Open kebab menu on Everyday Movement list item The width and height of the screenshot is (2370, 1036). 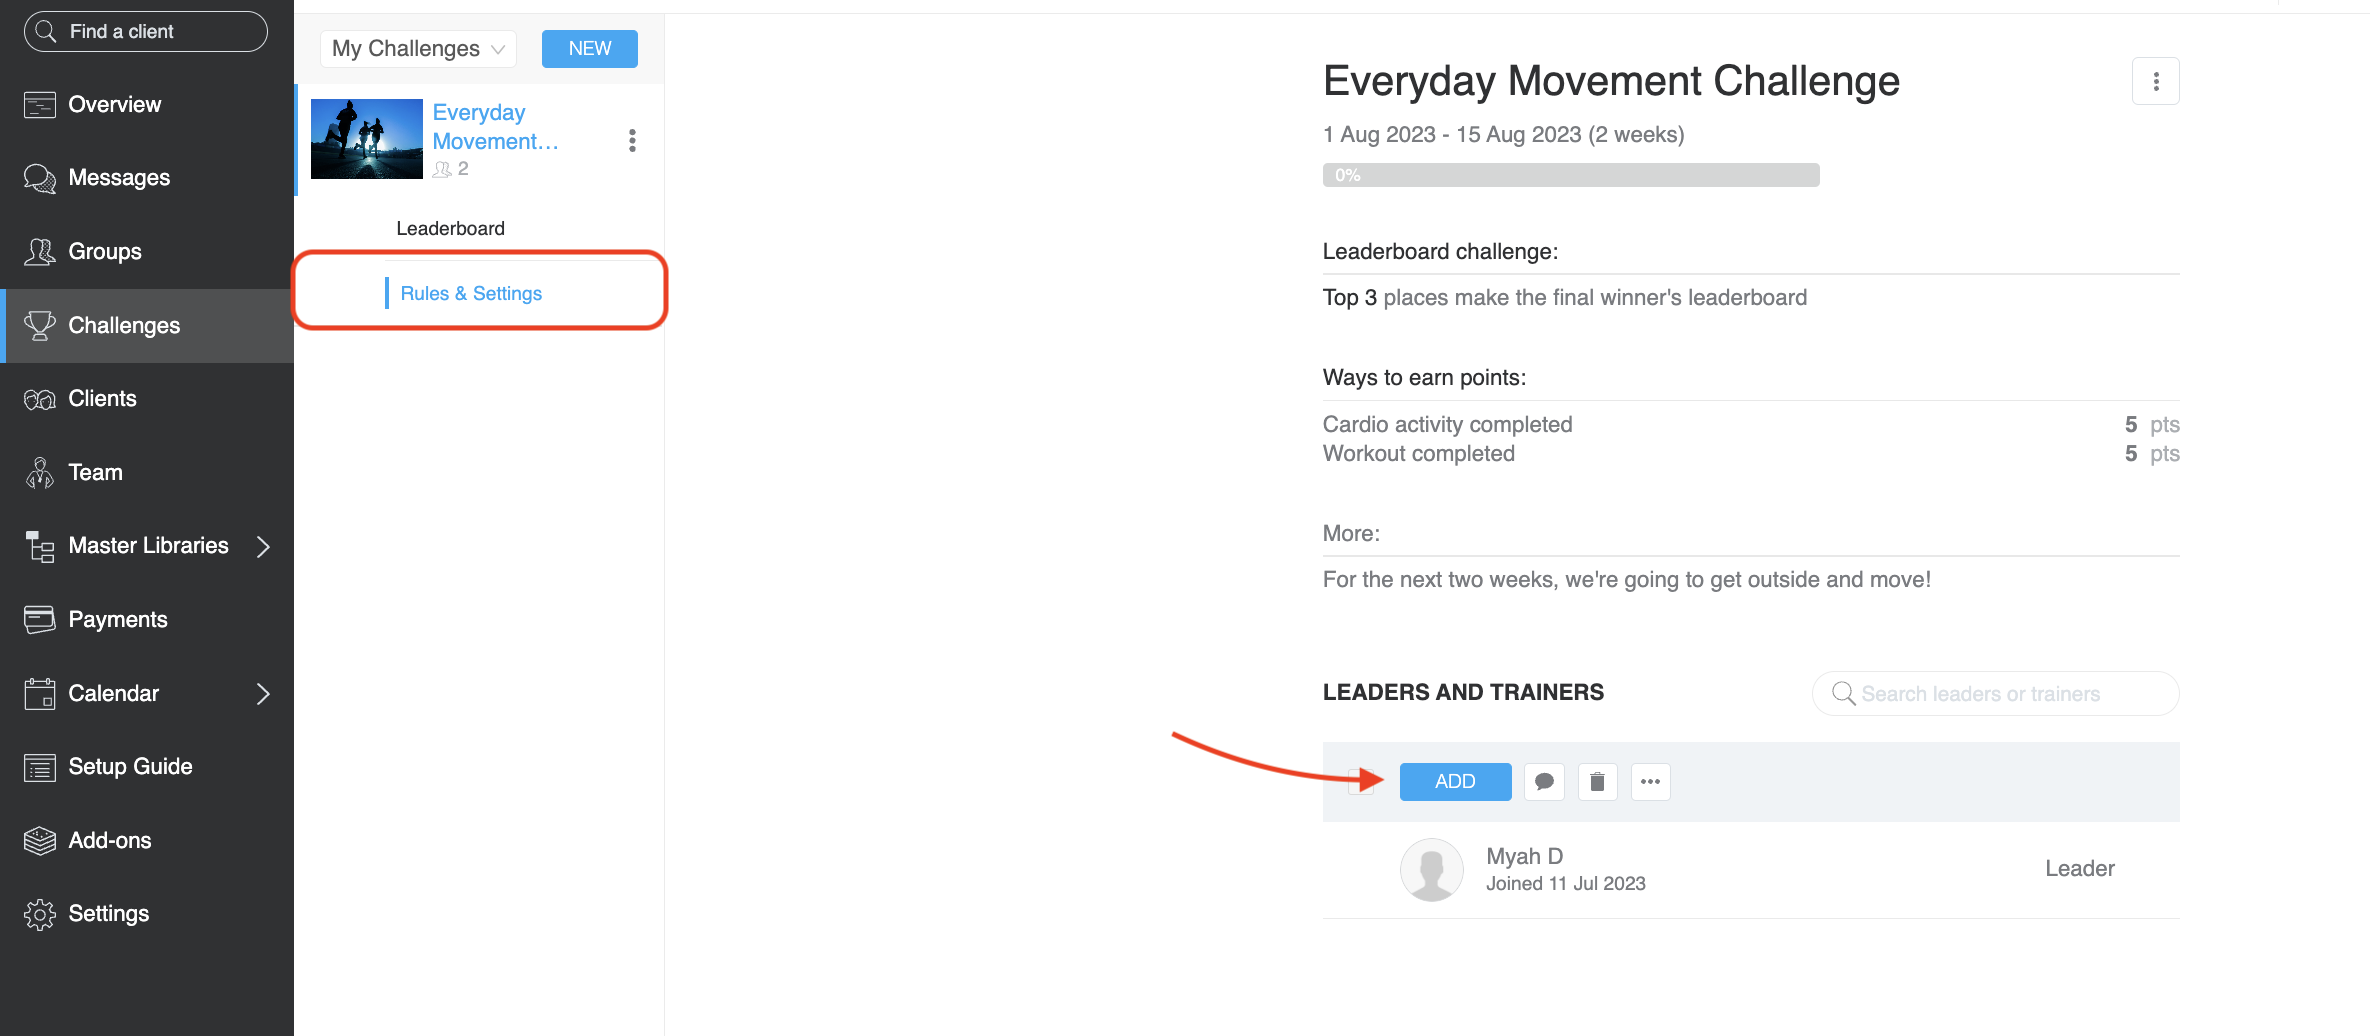pyautogui.click(x=632, y=140)
